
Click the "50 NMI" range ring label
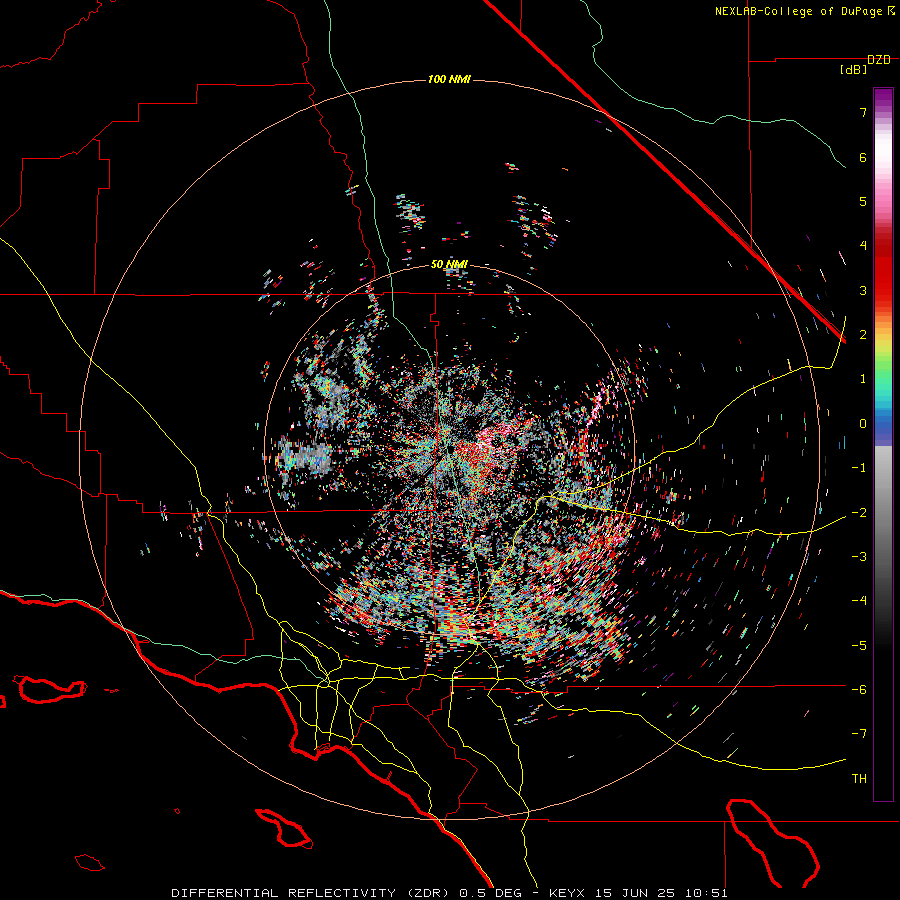(449, 264)
